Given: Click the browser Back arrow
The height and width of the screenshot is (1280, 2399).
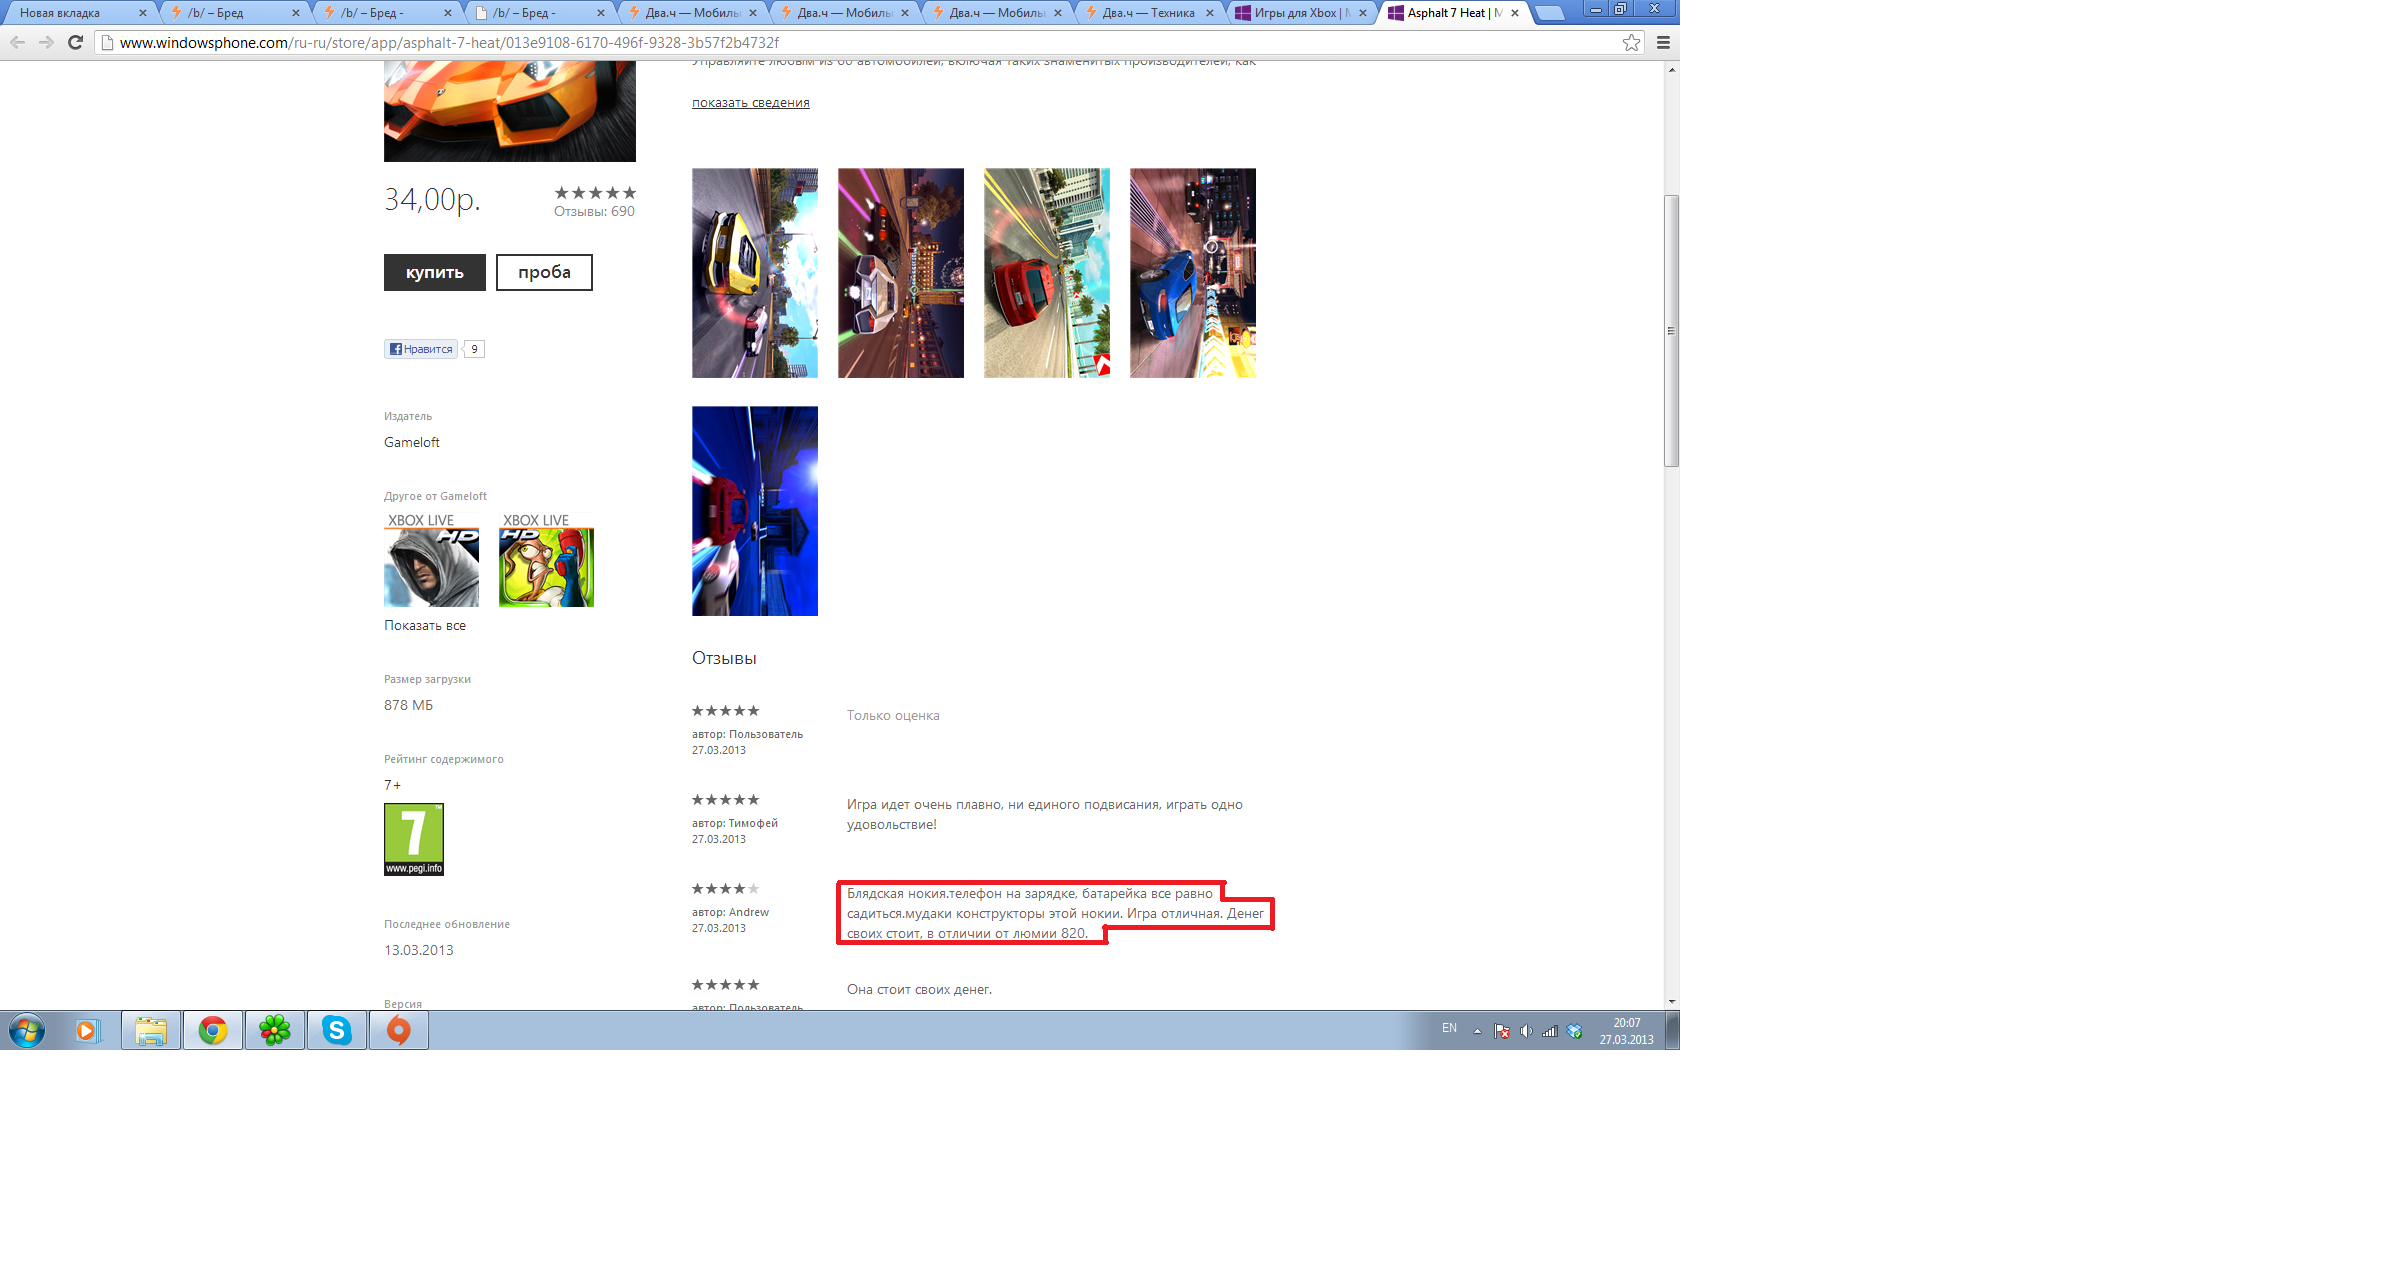Looking at the screenshot, I should point(17,42).
